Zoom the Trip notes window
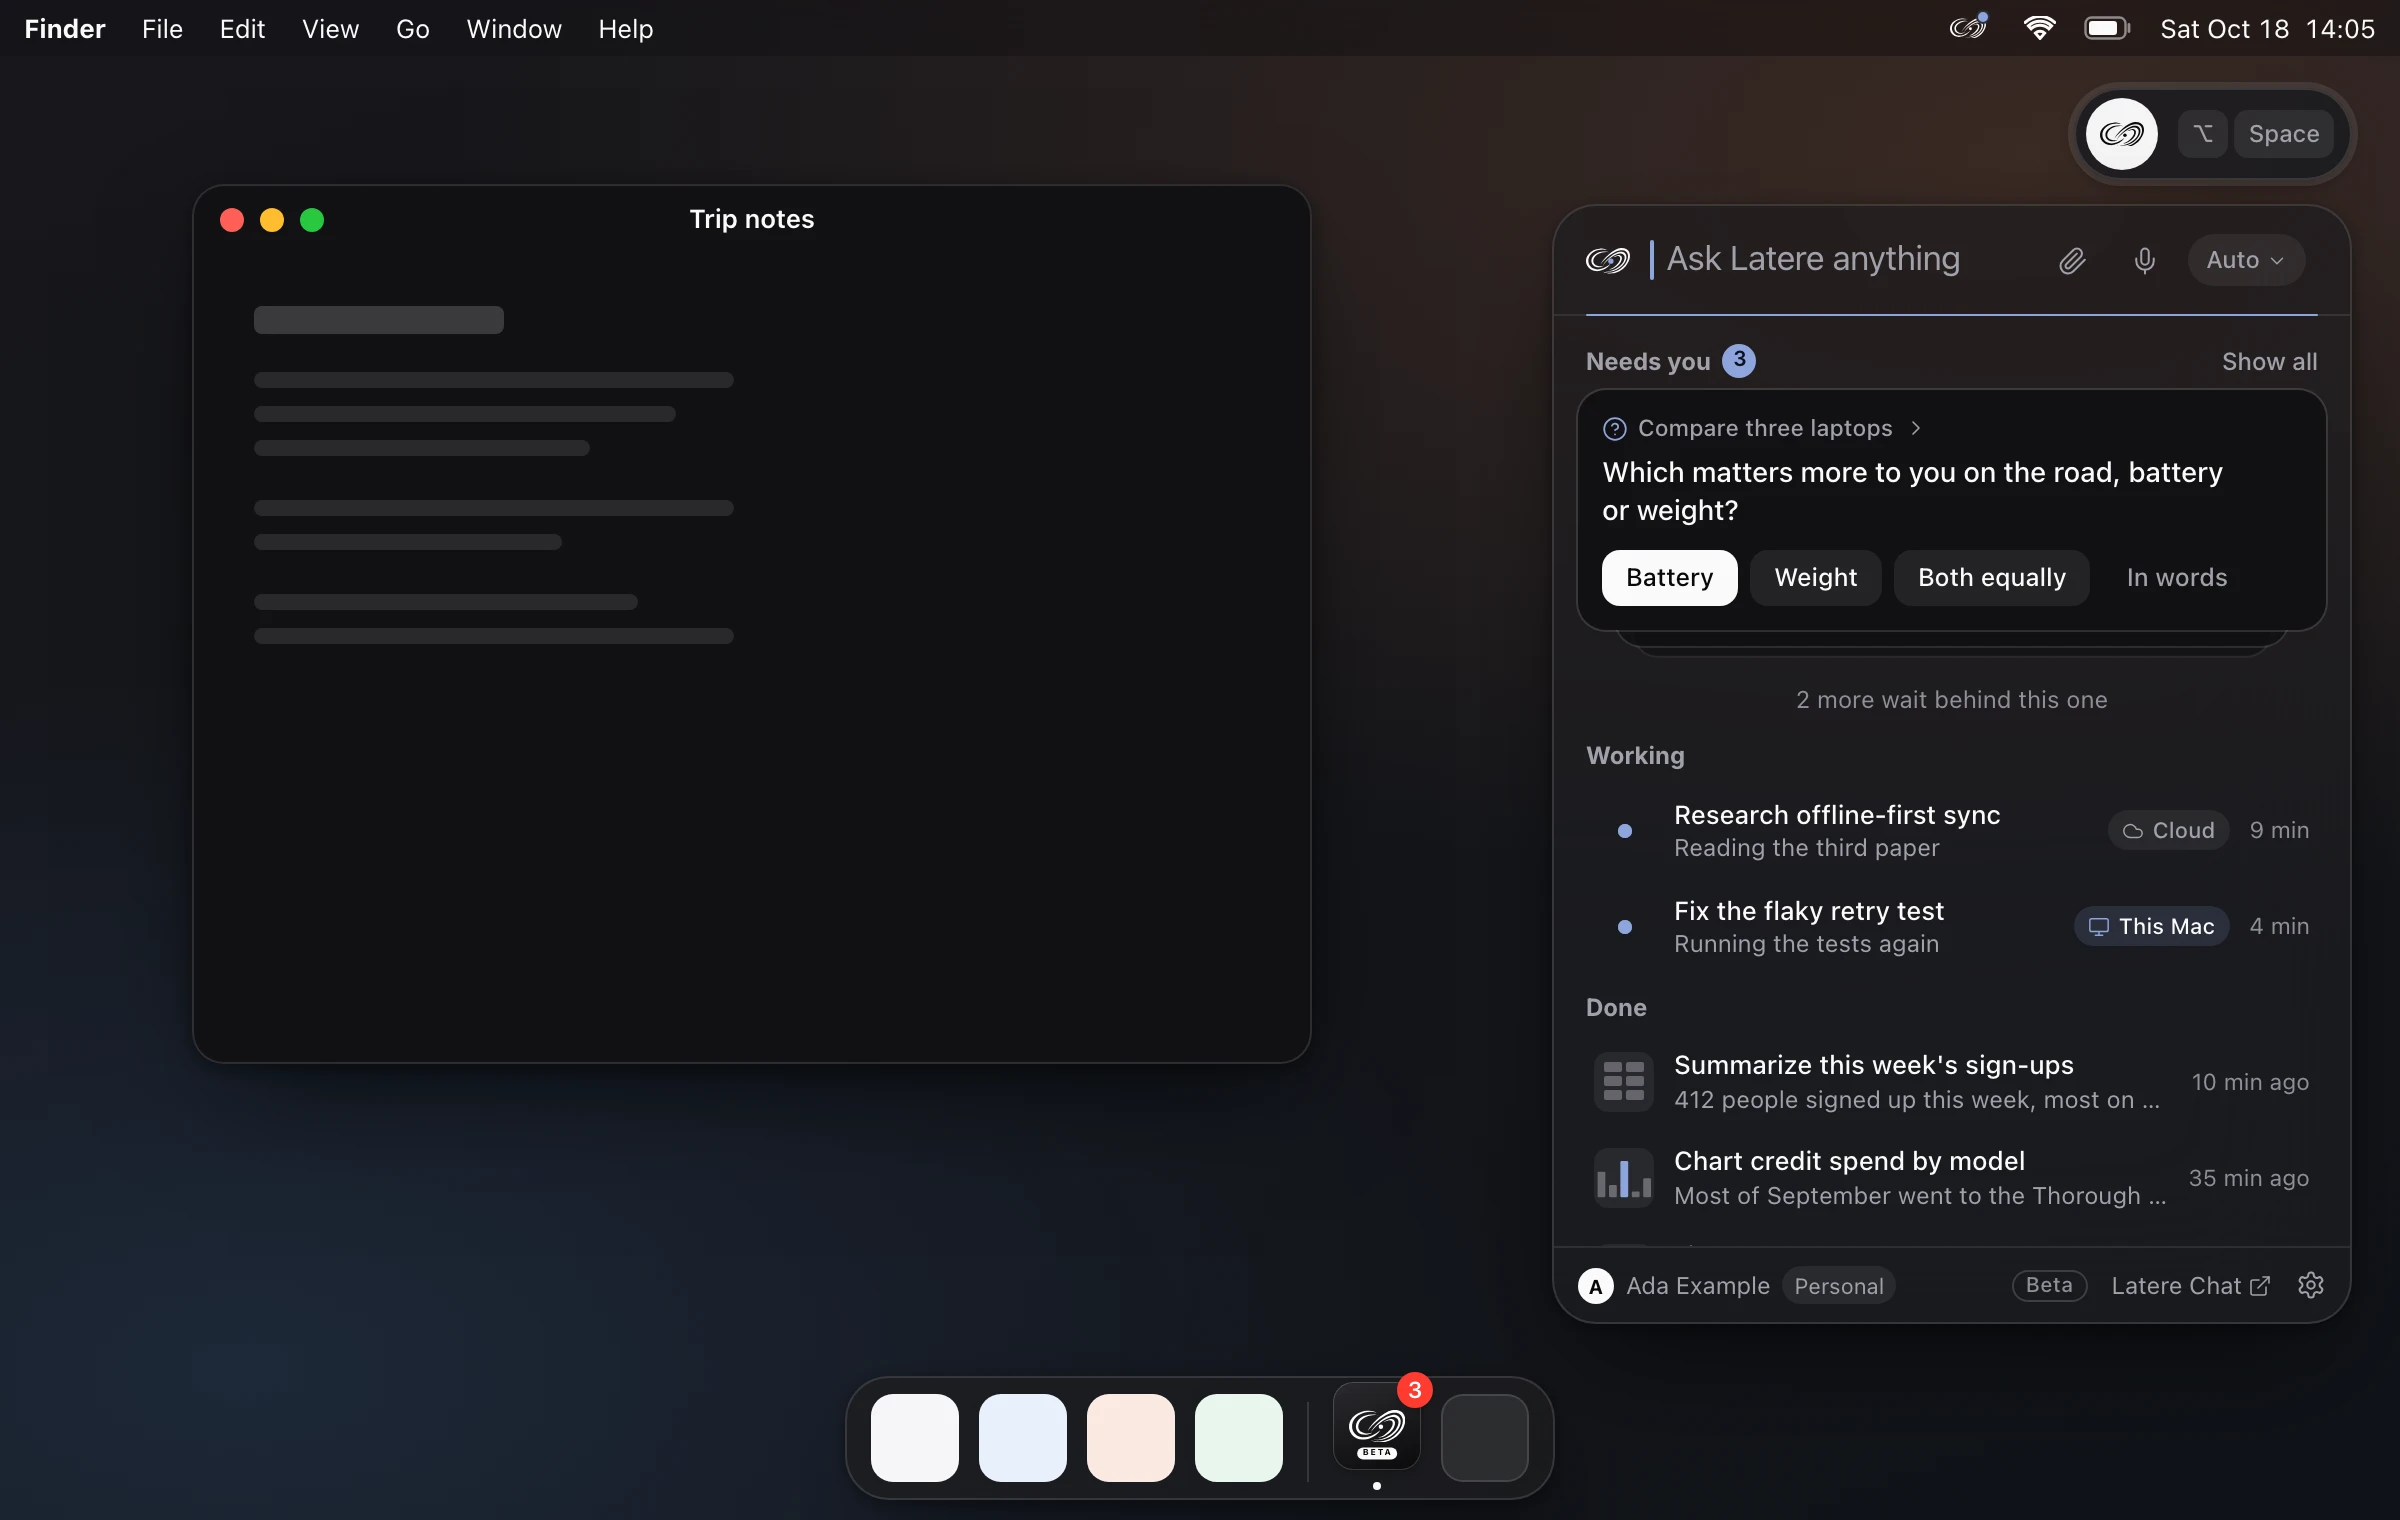Viewport: 2400px width, 1520px height. coord(312,220)
